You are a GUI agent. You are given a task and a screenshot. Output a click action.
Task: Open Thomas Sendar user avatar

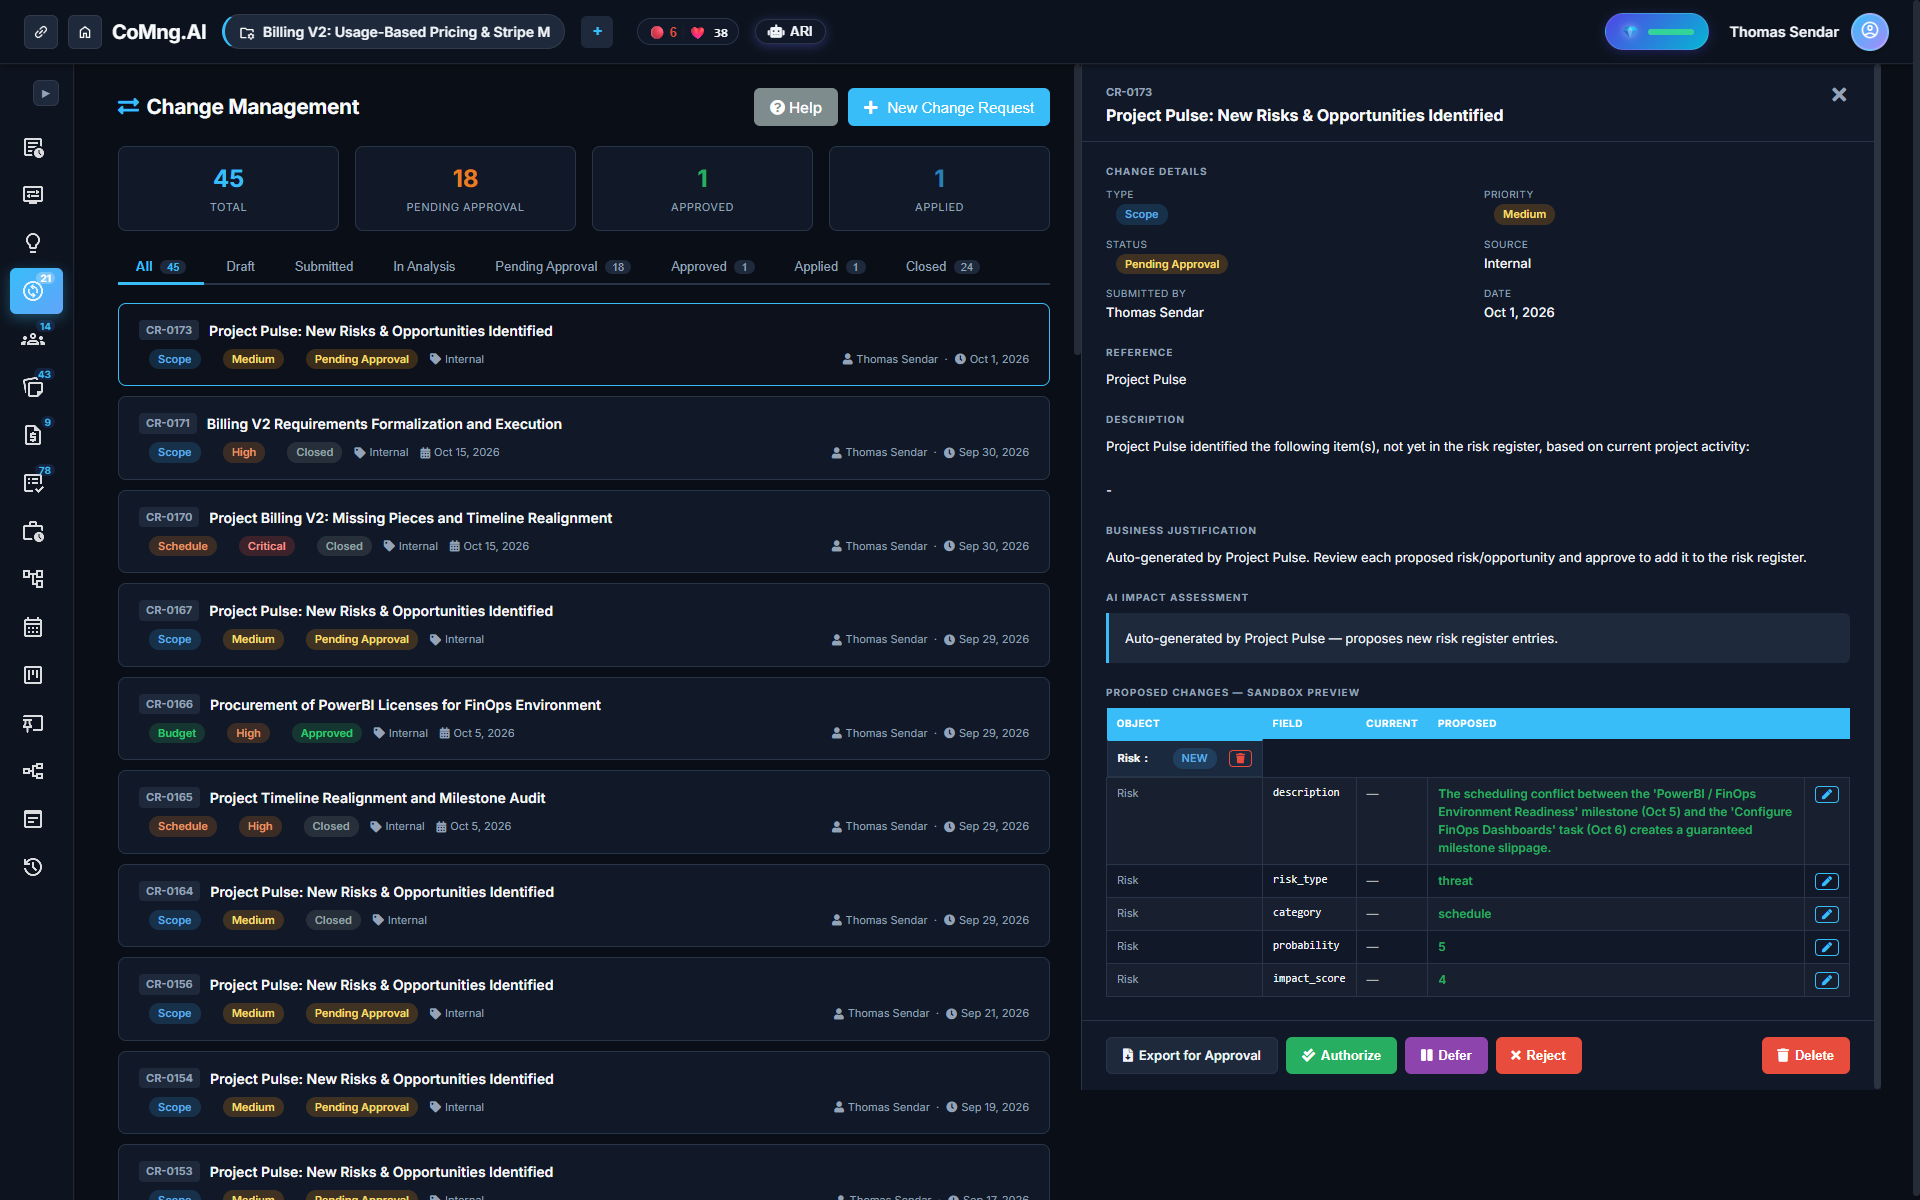1869,32
